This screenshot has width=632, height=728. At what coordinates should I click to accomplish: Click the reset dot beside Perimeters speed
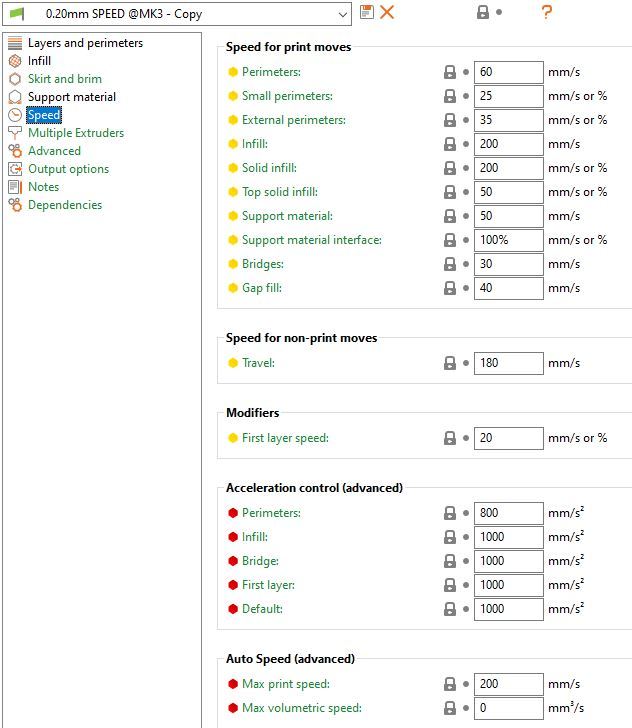[x=466, y=72]
